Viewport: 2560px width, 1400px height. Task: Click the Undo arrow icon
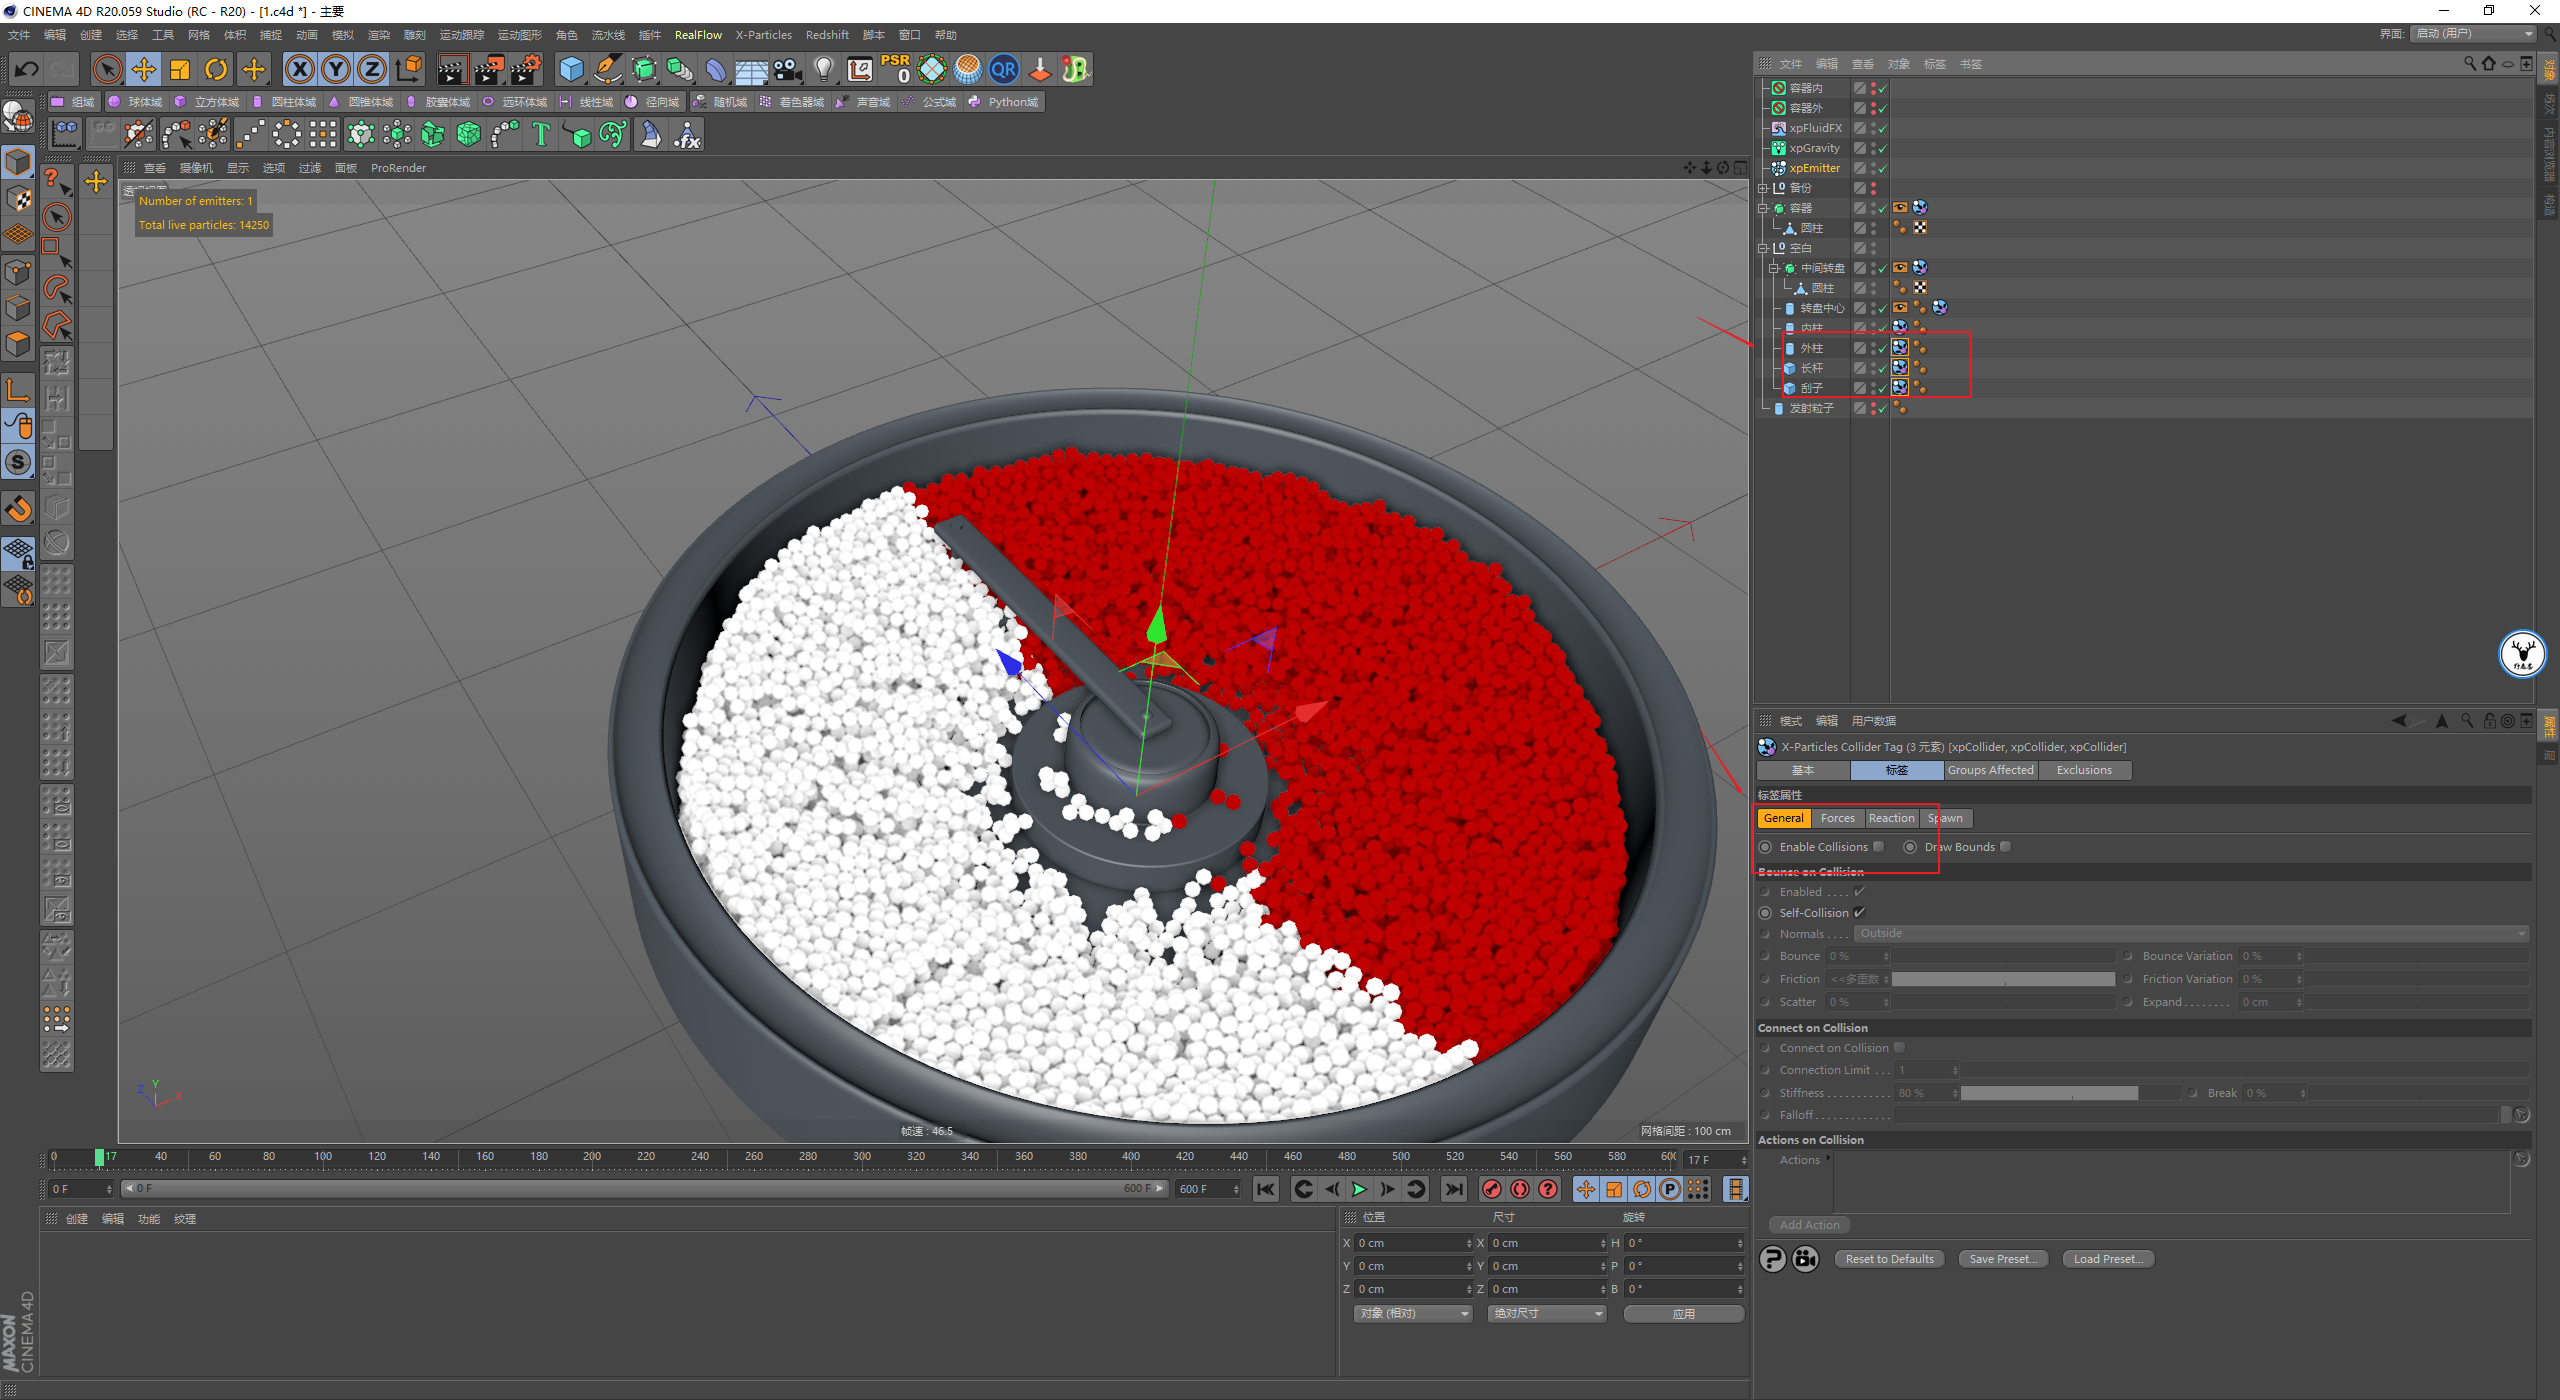coord(27,69)
